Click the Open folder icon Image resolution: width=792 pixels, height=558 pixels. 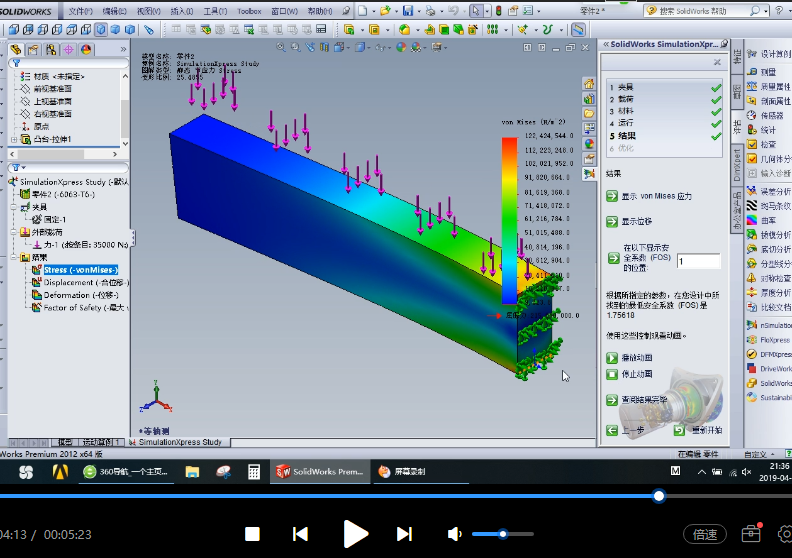point(385,11)
